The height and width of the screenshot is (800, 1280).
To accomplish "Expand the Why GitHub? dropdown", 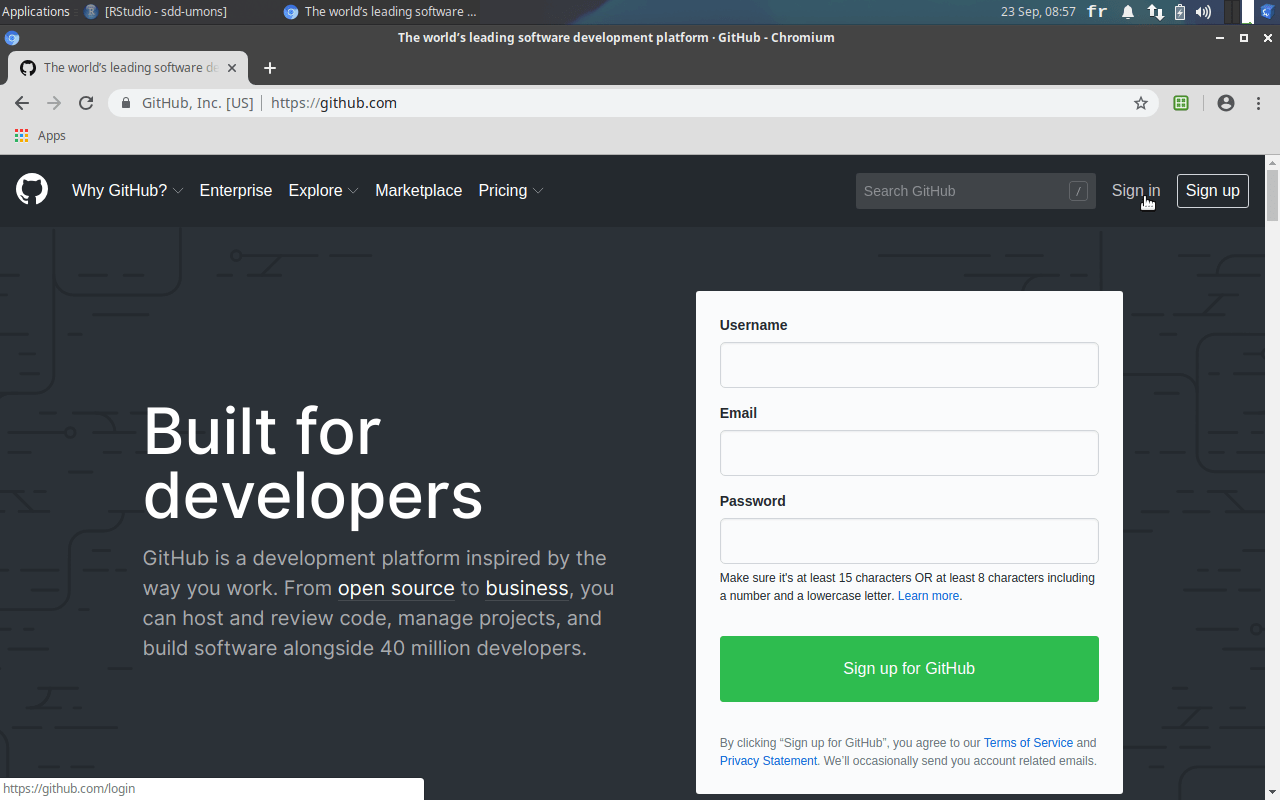I will click(127, 190).
